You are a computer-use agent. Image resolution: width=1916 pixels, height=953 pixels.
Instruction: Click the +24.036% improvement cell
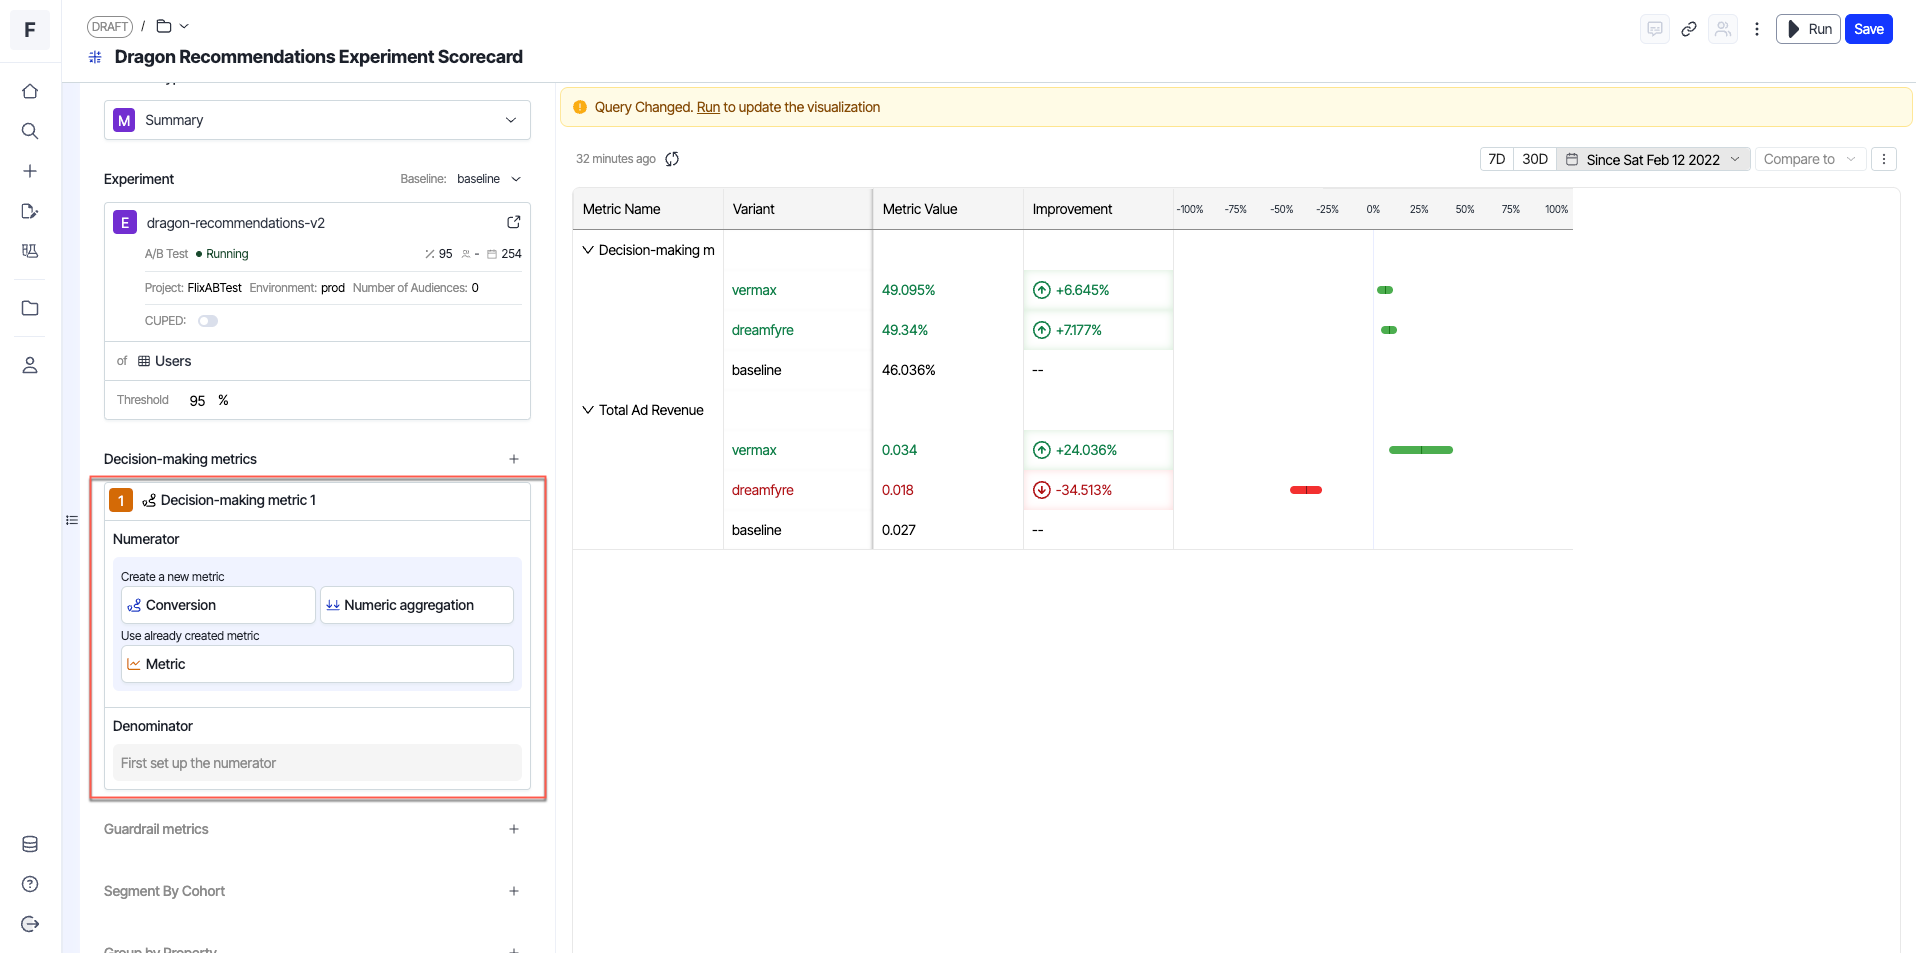pos(1098,450)
